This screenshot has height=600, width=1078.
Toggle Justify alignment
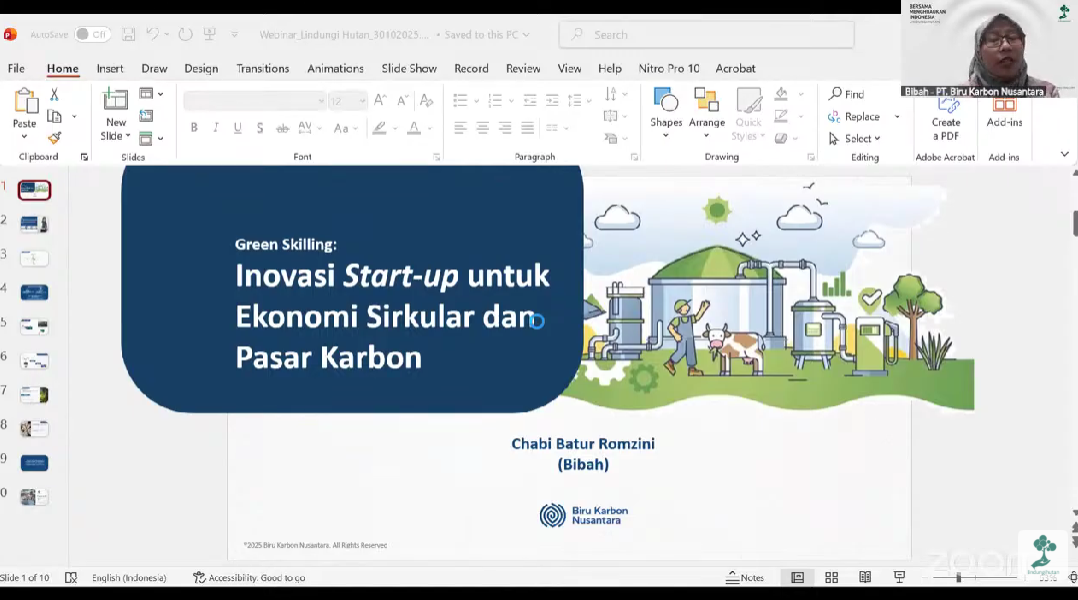click(x=527, y=128)
